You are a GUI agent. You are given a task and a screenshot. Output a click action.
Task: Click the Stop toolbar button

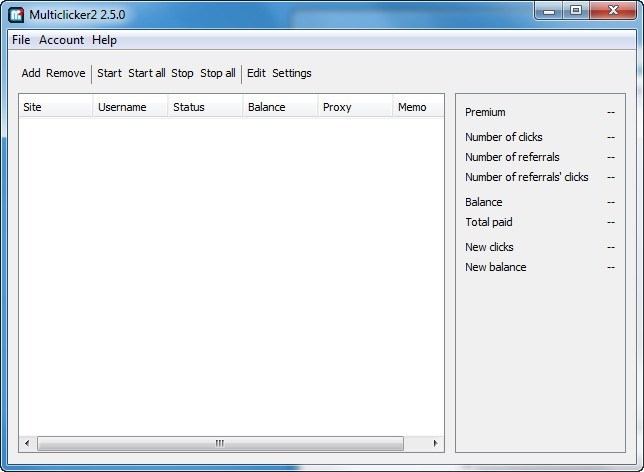pos(182,73)
